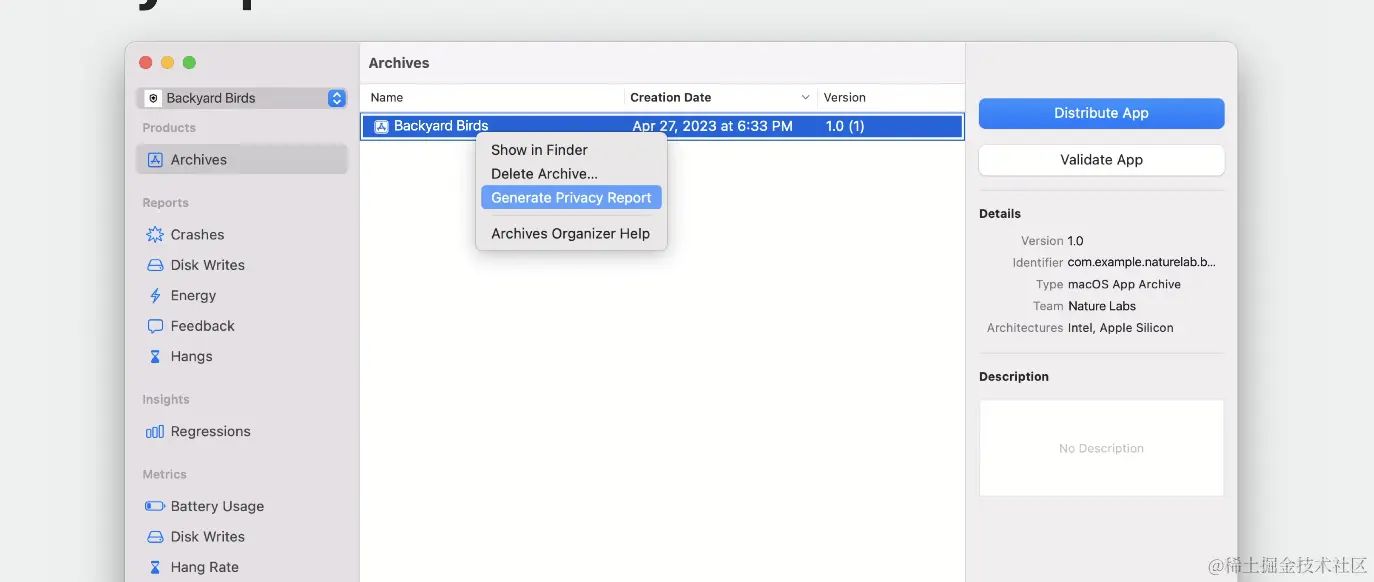Viewport: 1374px width, 582px height.
Task: Click the archive date Apr 27, 2023
Action: tap(712, 126)
